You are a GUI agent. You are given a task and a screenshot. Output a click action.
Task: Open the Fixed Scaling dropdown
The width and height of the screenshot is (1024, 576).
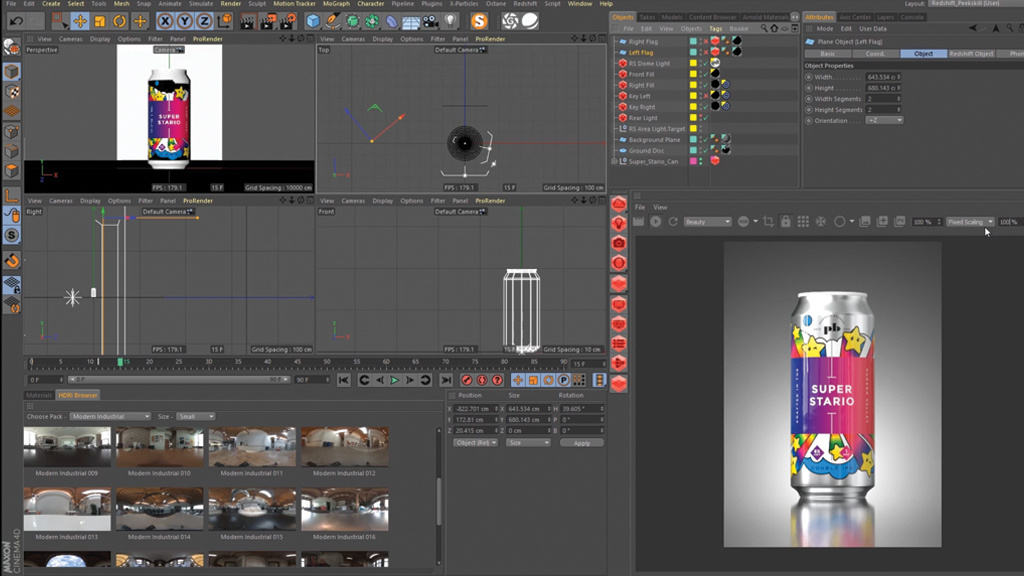(970, 222)
